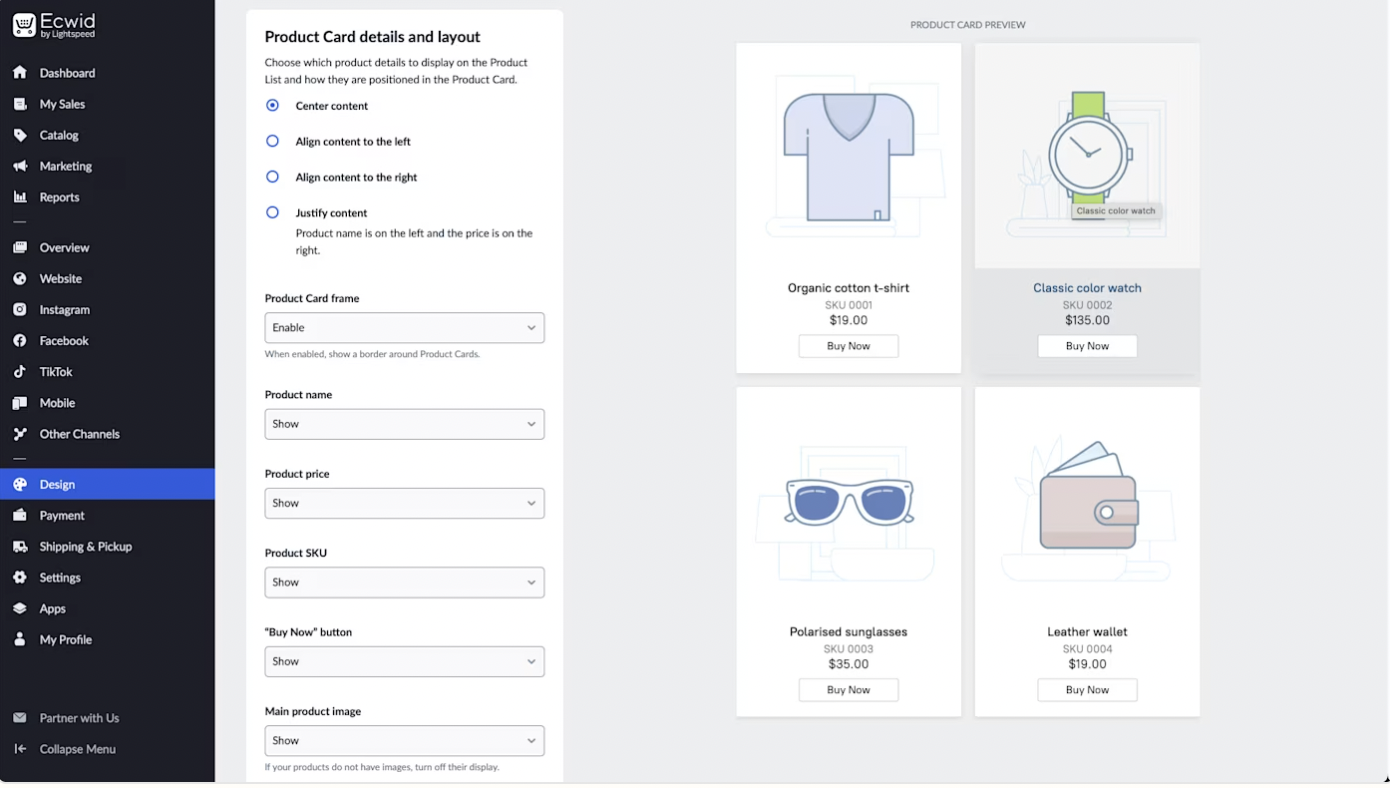Click the TikTok icon in sidebar

[x=20, y=372]
